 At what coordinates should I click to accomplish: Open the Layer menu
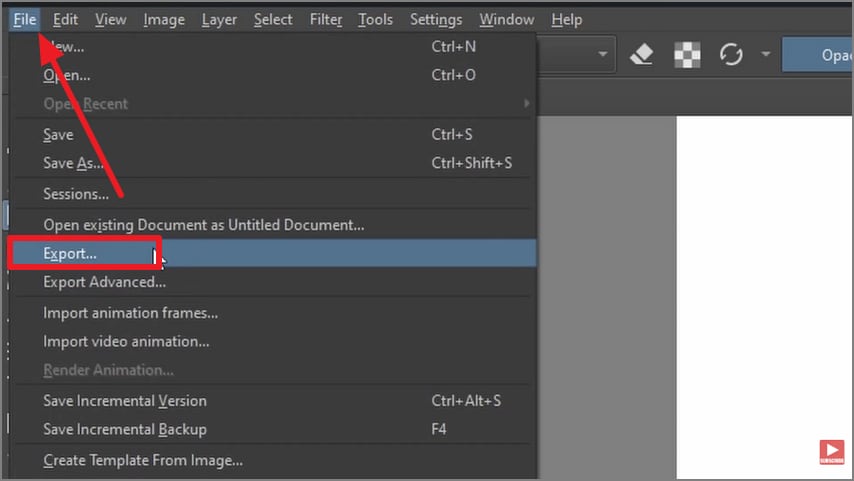(x=219, y=20)
